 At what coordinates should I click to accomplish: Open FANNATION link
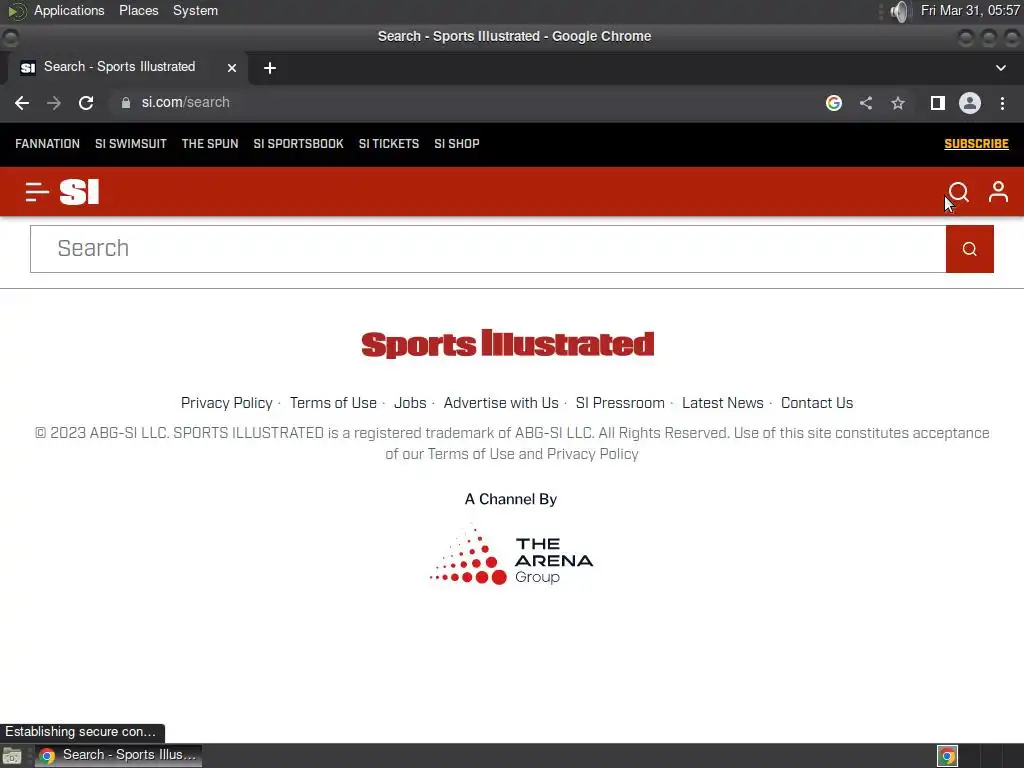click(48, 144)
